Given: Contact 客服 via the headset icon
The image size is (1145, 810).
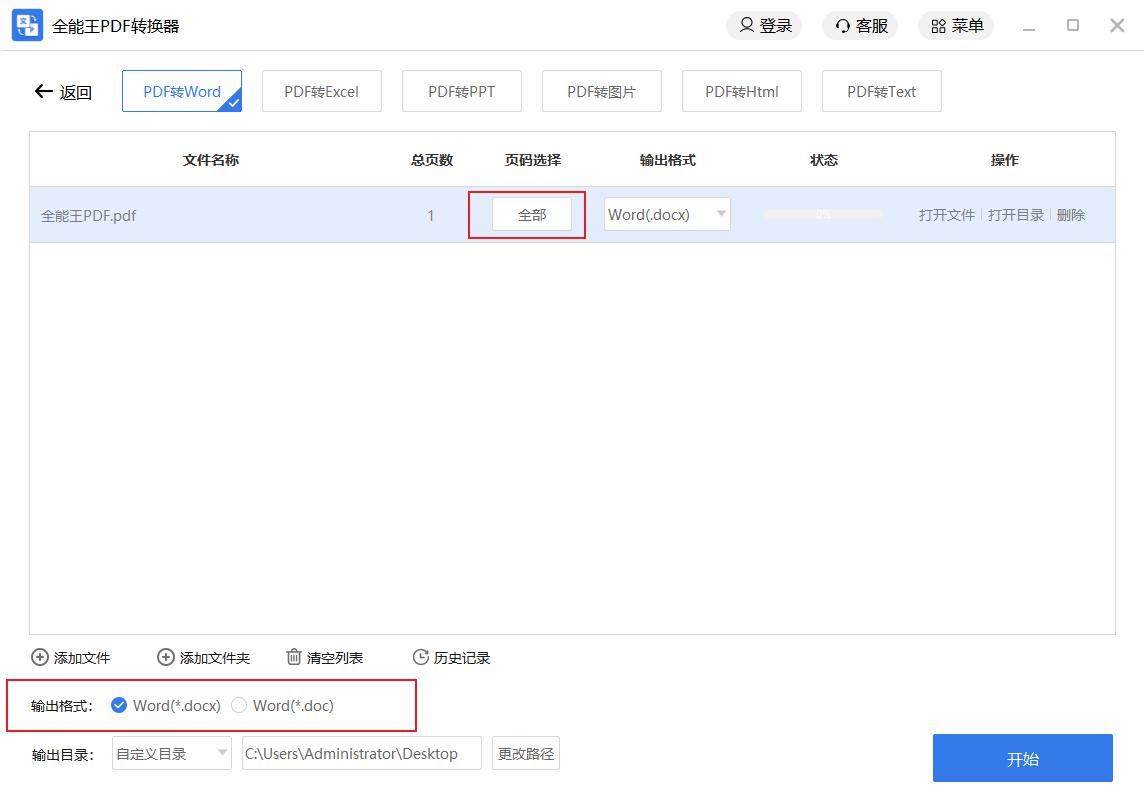Looking at the screenshot, I should [x=843, y=26].
